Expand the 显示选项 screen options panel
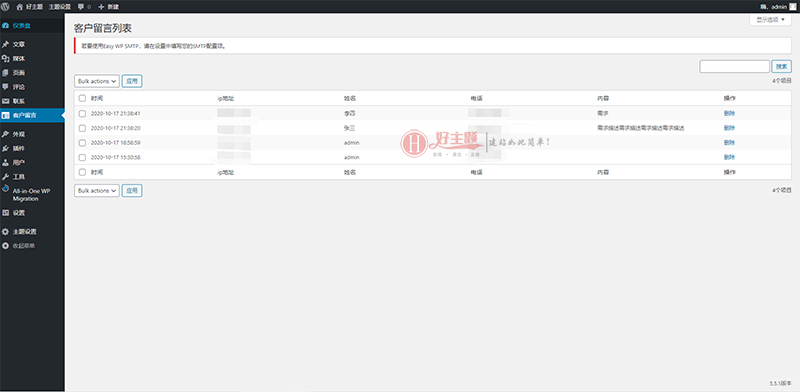This screenshot has width=800, height=392. [x=770, y=19]
